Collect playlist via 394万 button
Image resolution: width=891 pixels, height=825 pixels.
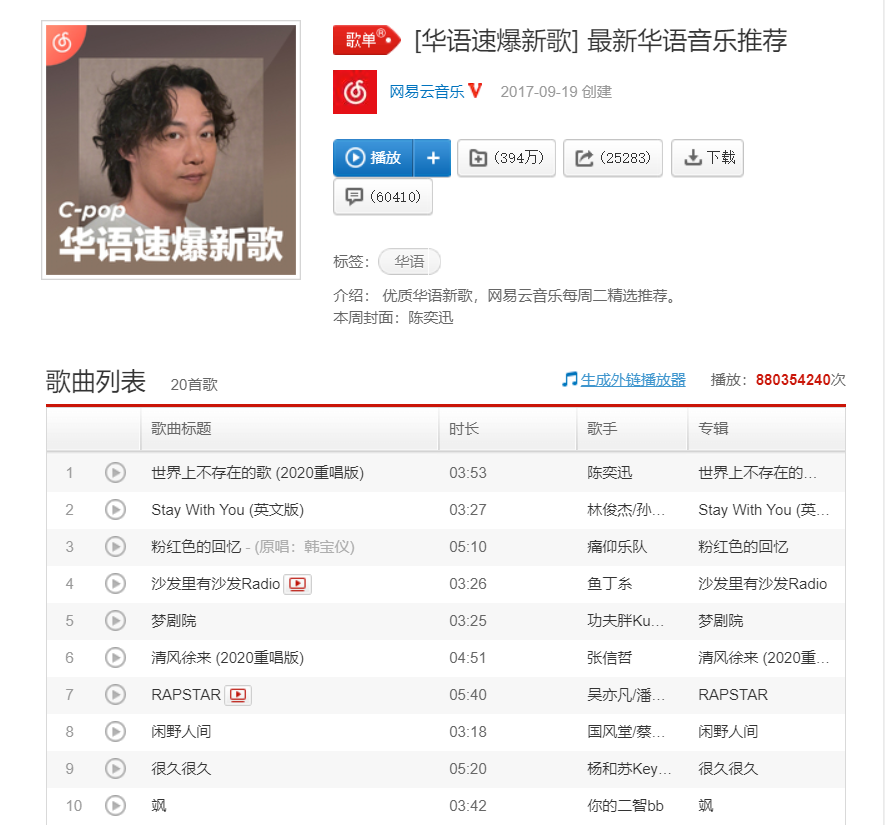(506, 158)
